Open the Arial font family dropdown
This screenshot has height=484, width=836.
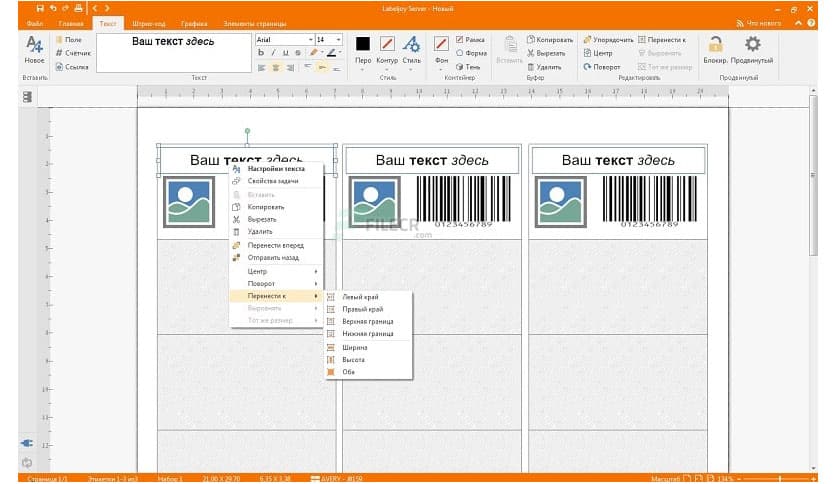pyautogui.click(x=283, y=39)
